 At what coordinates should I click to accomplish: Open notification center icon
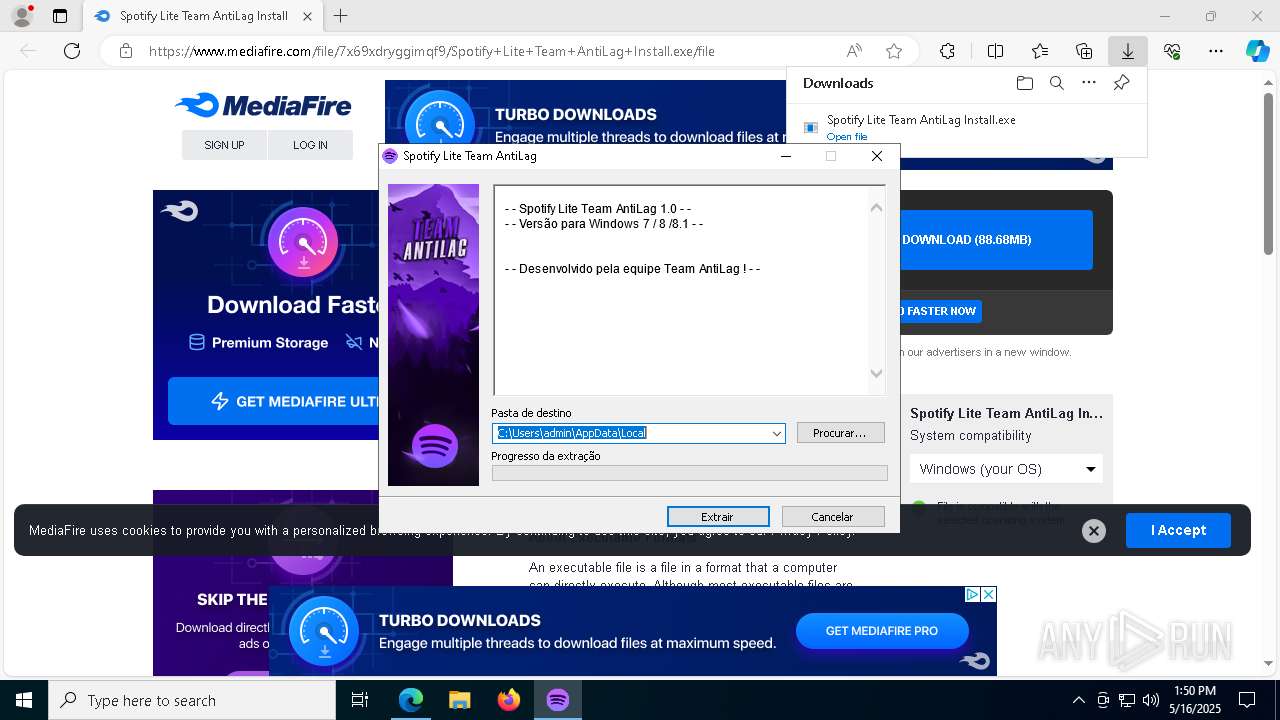click(1247, 700)
